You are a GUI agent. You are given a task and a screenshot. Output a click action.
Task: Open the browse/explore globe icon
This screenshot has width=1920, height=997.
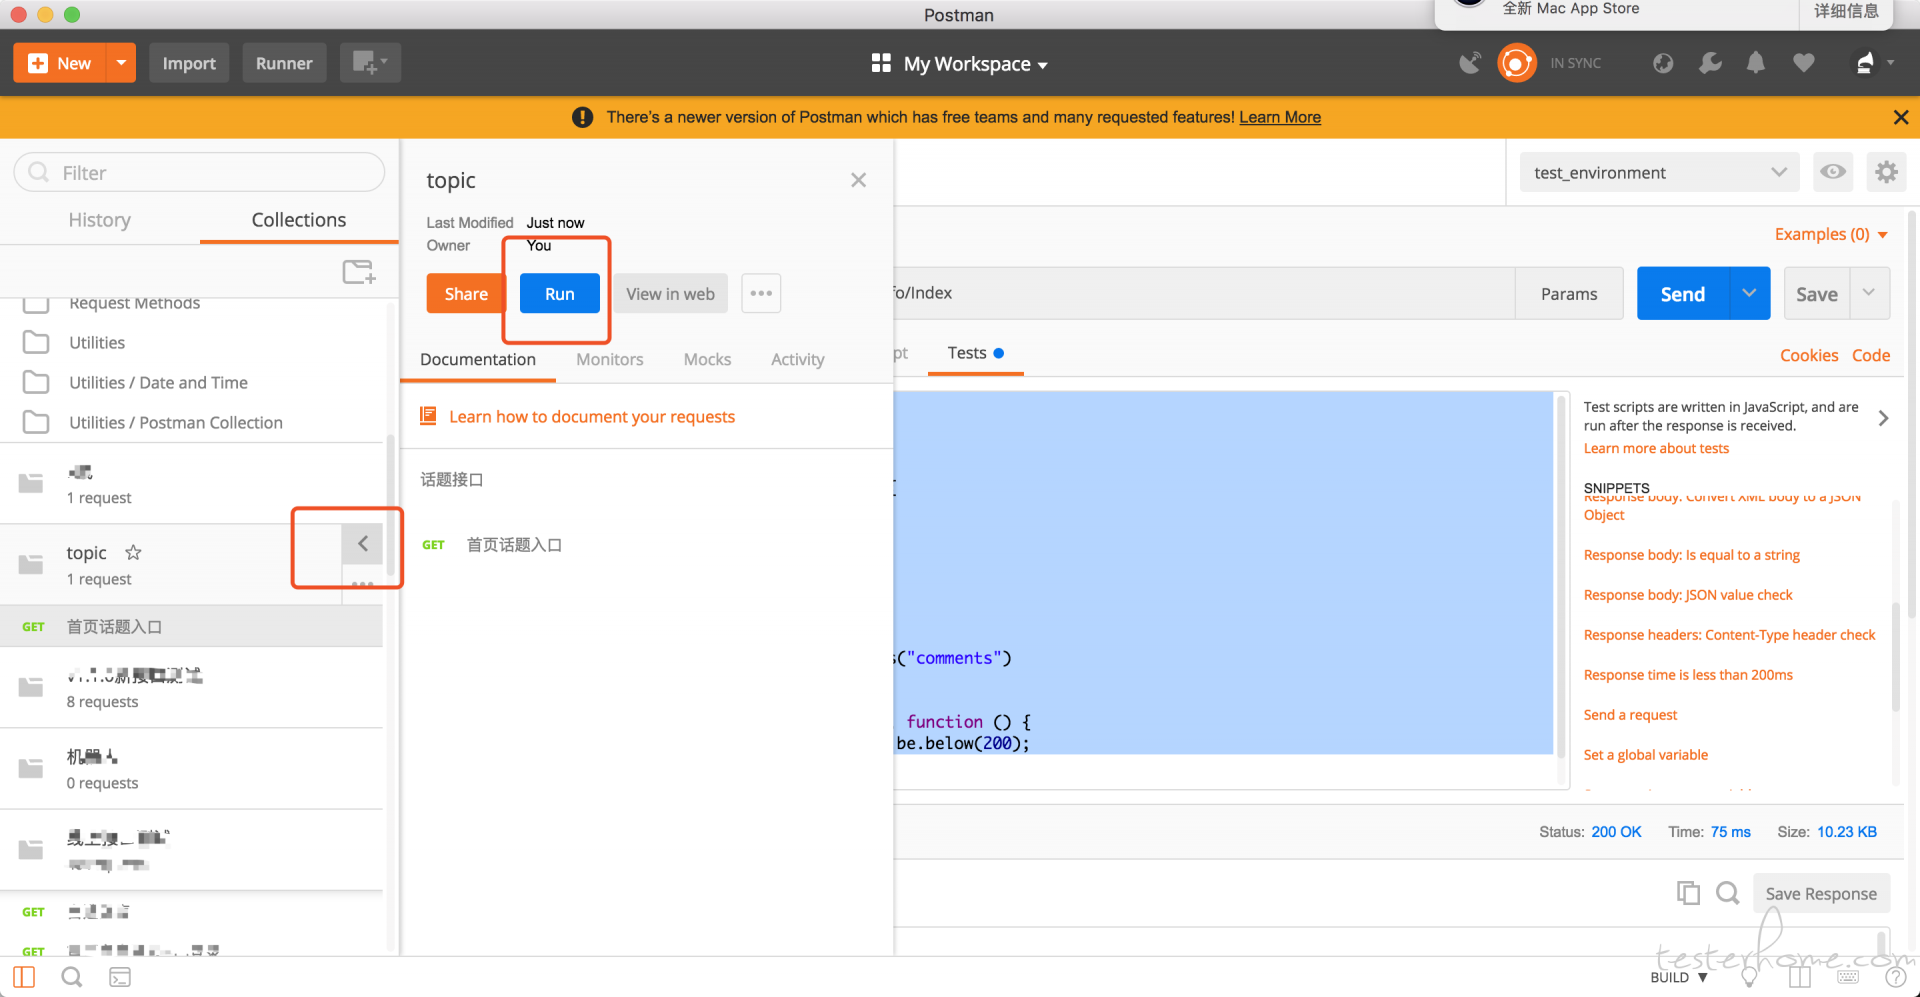[x=1663, y=63]
